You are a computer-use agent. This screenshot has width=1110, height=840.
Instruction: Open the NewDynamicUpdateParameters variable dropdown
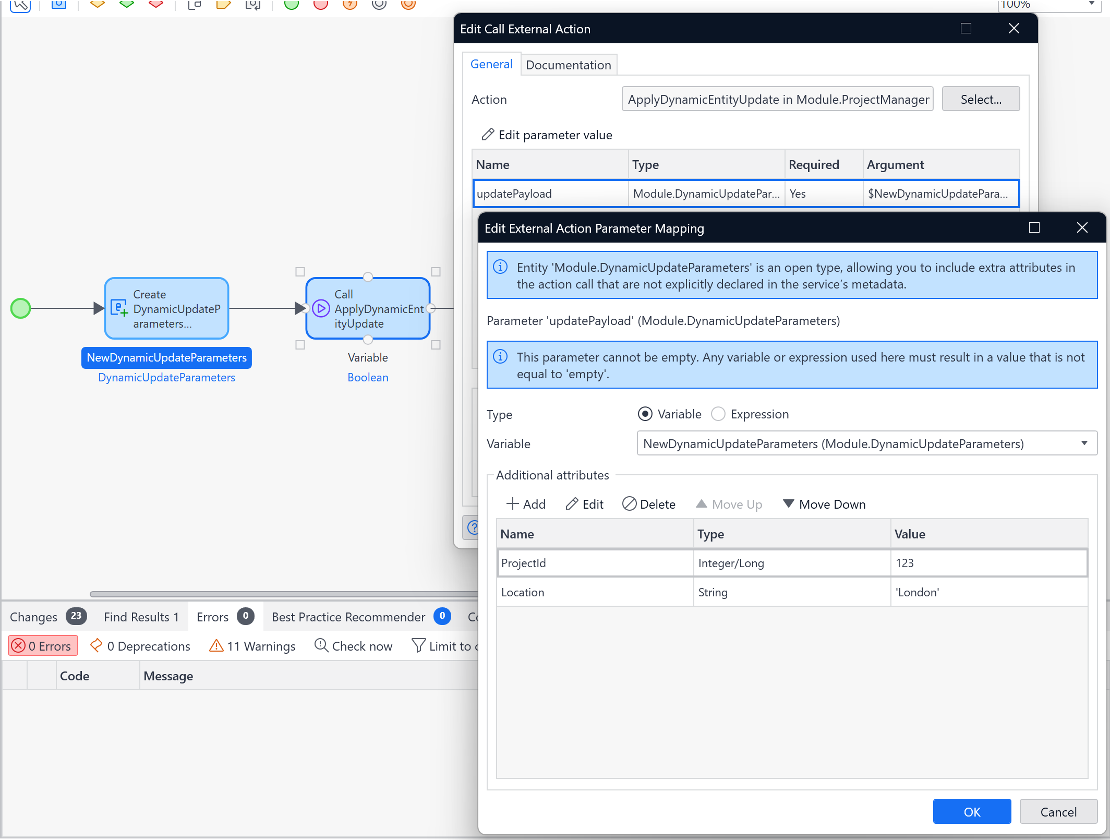click(1083, 443)
